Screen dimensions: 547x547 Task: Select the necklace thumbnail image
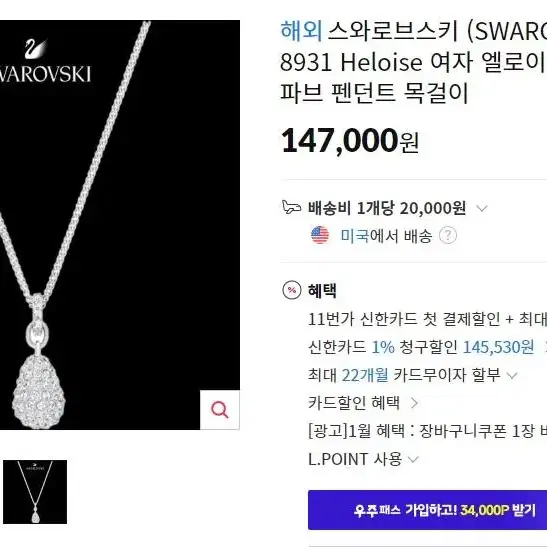35,492
